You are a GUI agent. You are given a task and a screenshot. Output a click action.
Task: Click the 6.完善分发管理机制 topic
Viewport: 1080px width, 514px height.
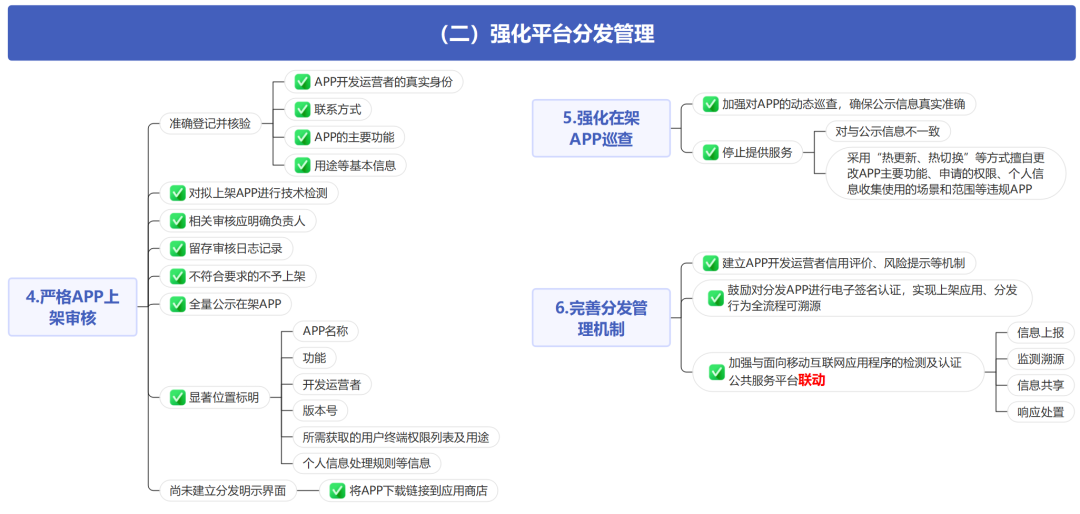pos(601,318)
